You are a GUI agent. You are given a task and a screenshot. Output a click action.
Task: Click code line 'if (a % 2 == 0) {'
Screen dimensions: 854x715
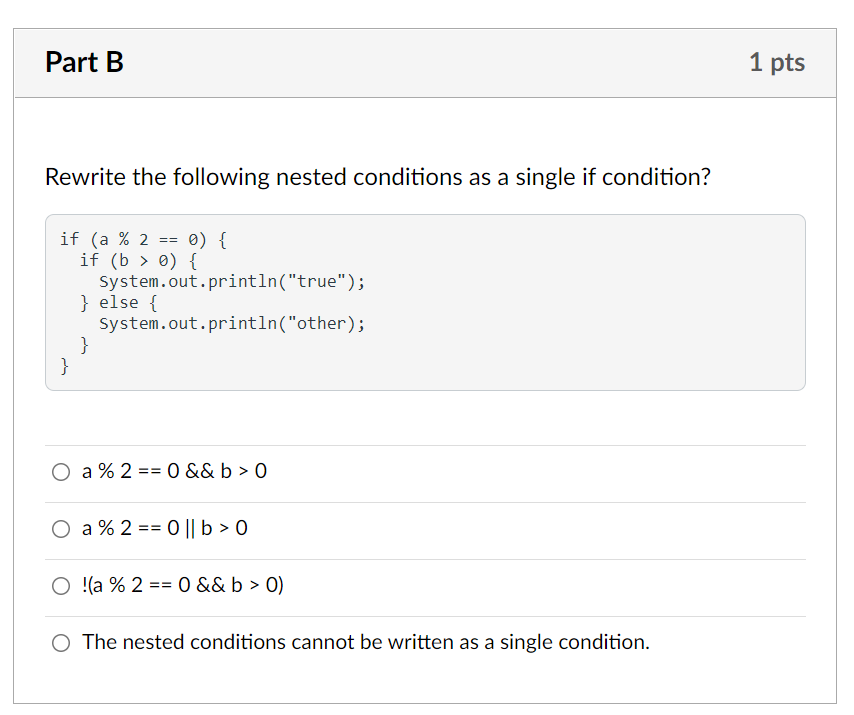(143, 240)
